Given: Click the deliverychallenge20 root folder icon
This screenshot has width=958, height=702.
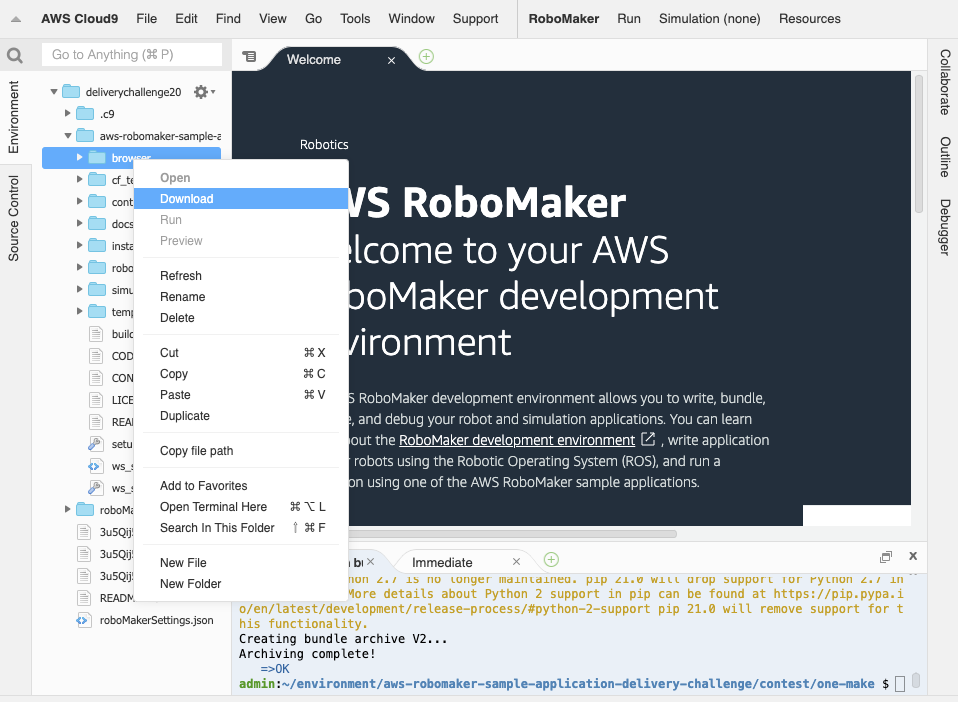Looking at the screenshot, I should click(x=71, y=92).
